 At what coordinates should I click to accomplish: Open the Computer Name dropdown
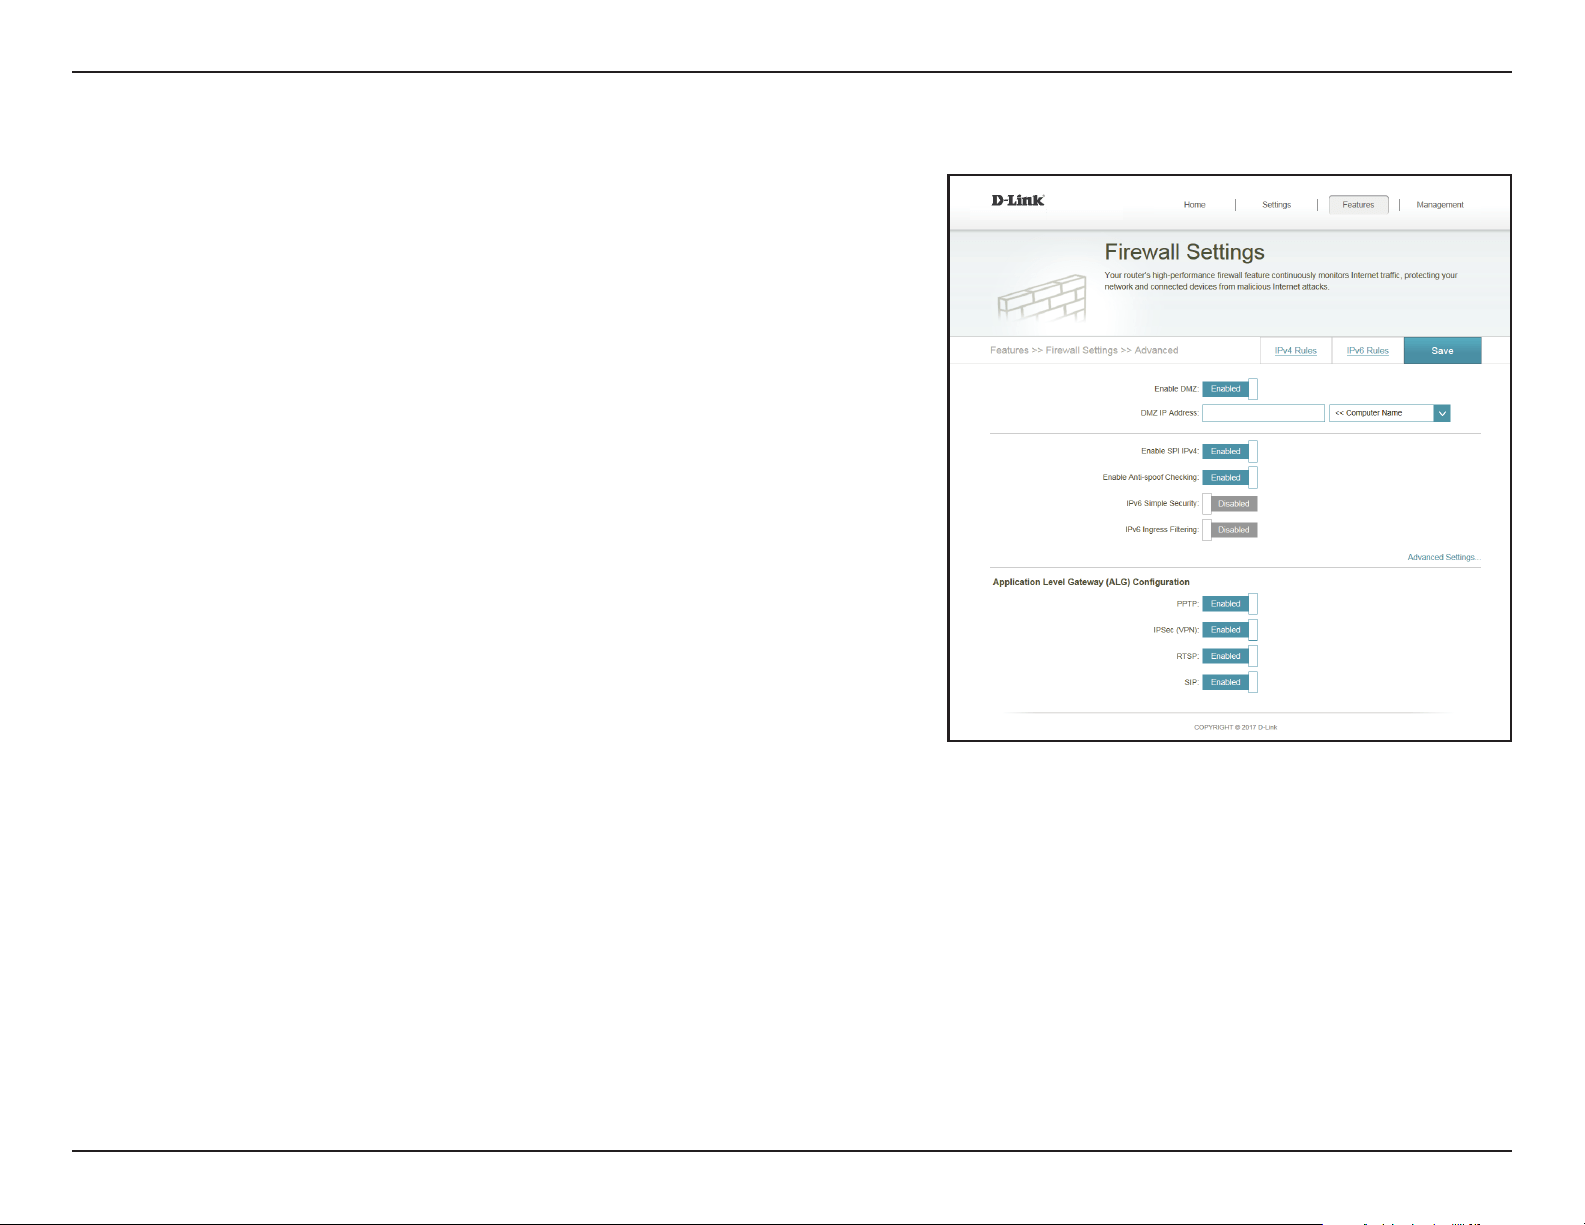pos(1389,413)
